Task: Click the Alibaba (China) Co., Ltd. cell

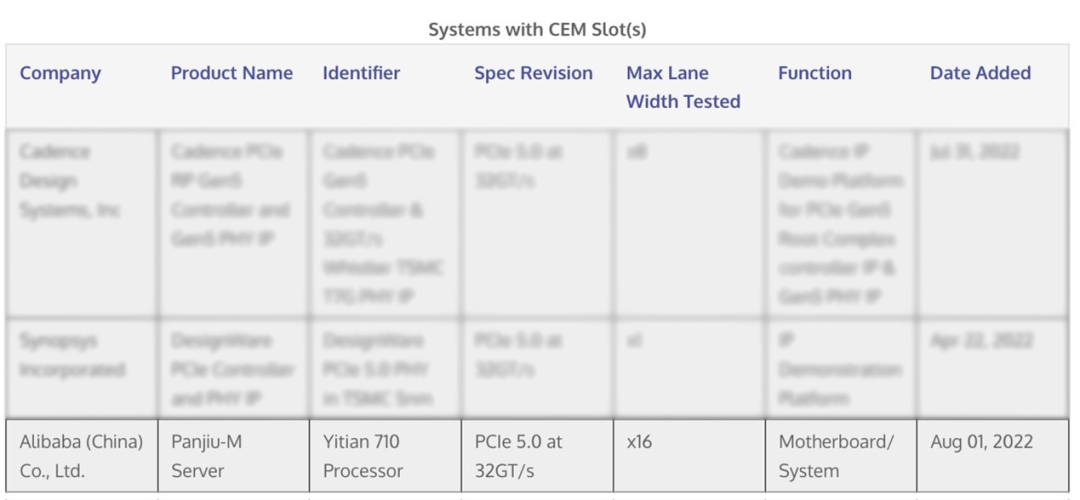Action: coord(81,456)
